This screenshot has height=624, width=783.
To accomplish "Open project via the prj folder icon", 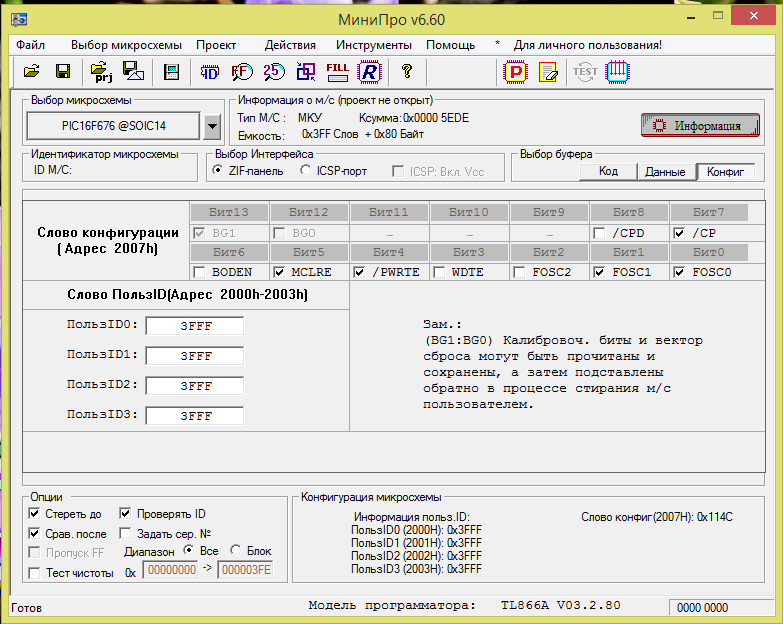I will pos(102,72).
